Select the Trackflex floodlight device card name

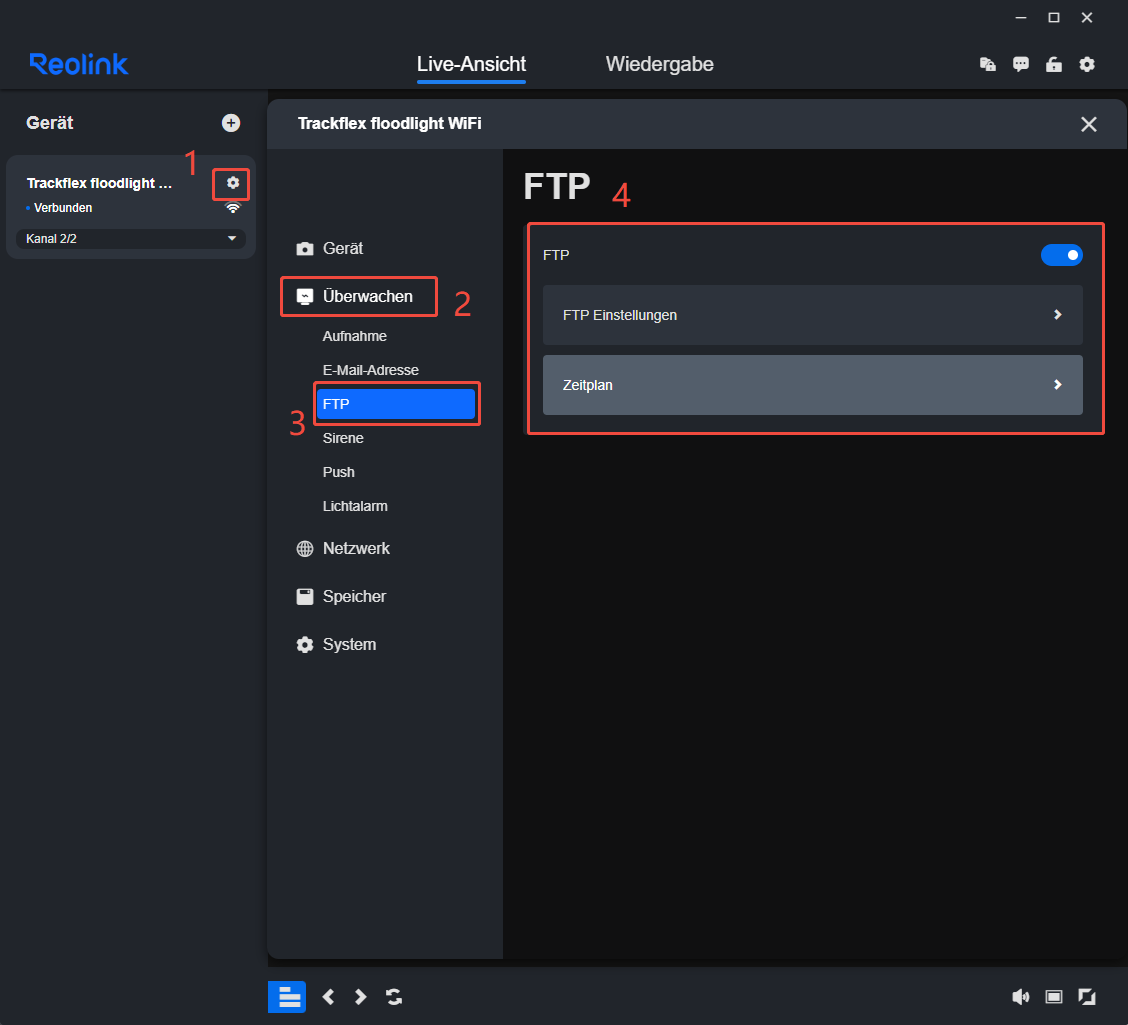pyautogui.click(x=99, y=183)
